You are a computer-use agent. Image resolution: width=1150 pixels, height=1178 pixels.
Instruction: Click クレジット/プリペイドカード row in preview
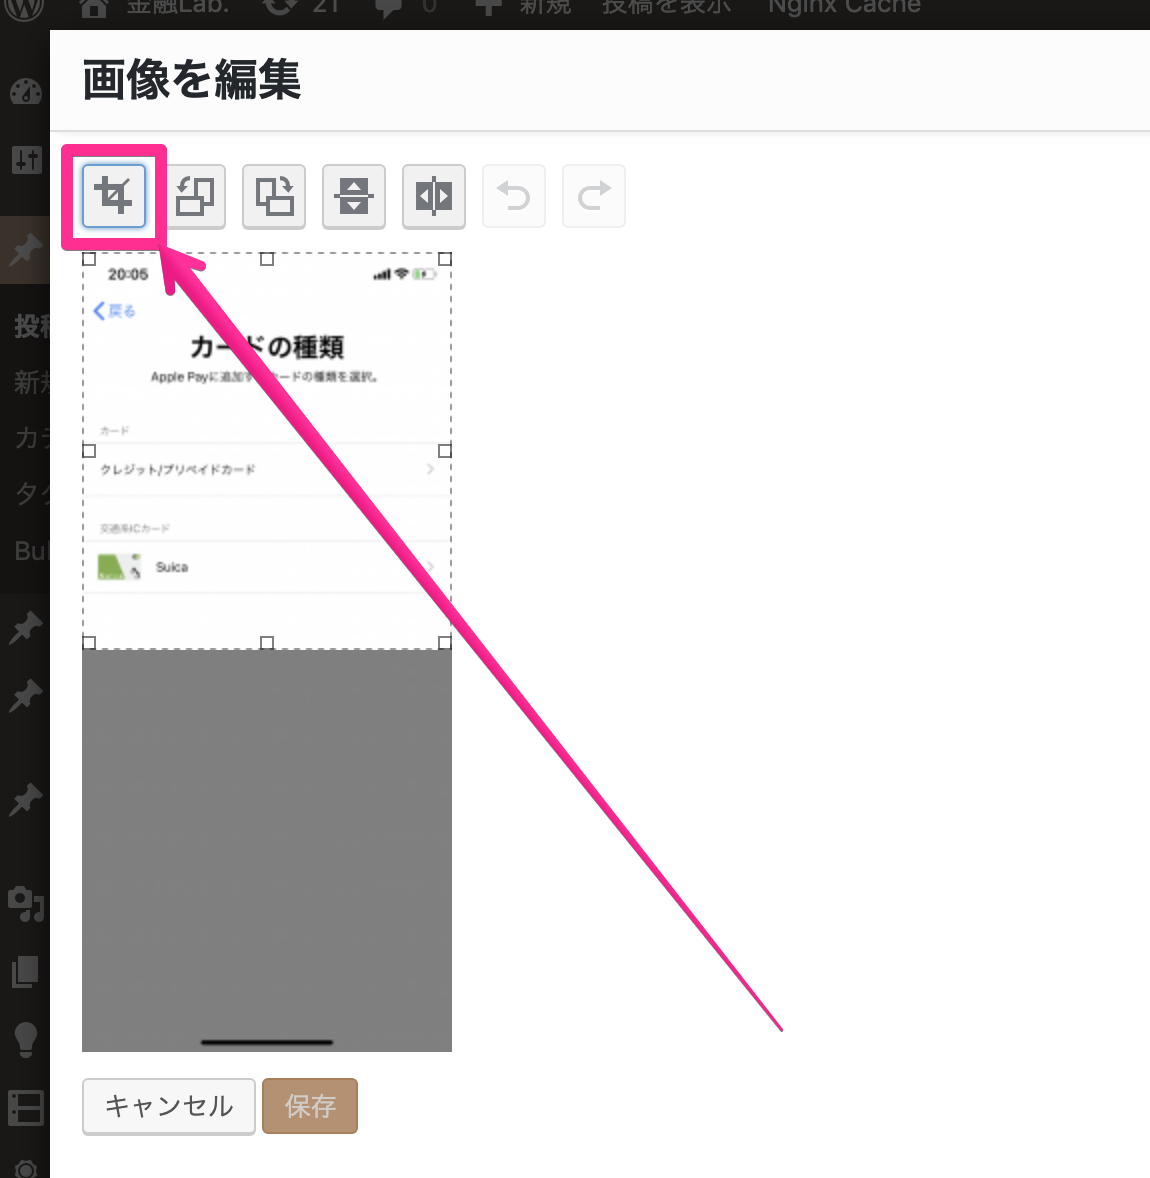[267, 470]
